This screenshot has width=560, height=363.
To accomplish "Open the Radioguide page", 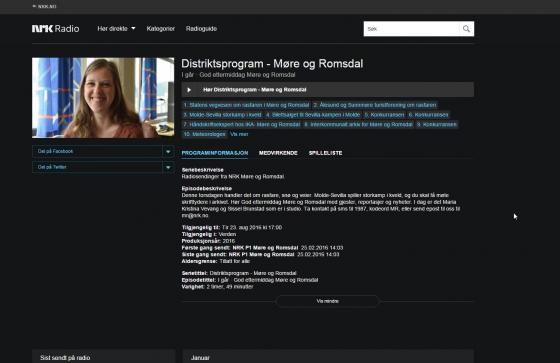I will click(x=201, y=29).
